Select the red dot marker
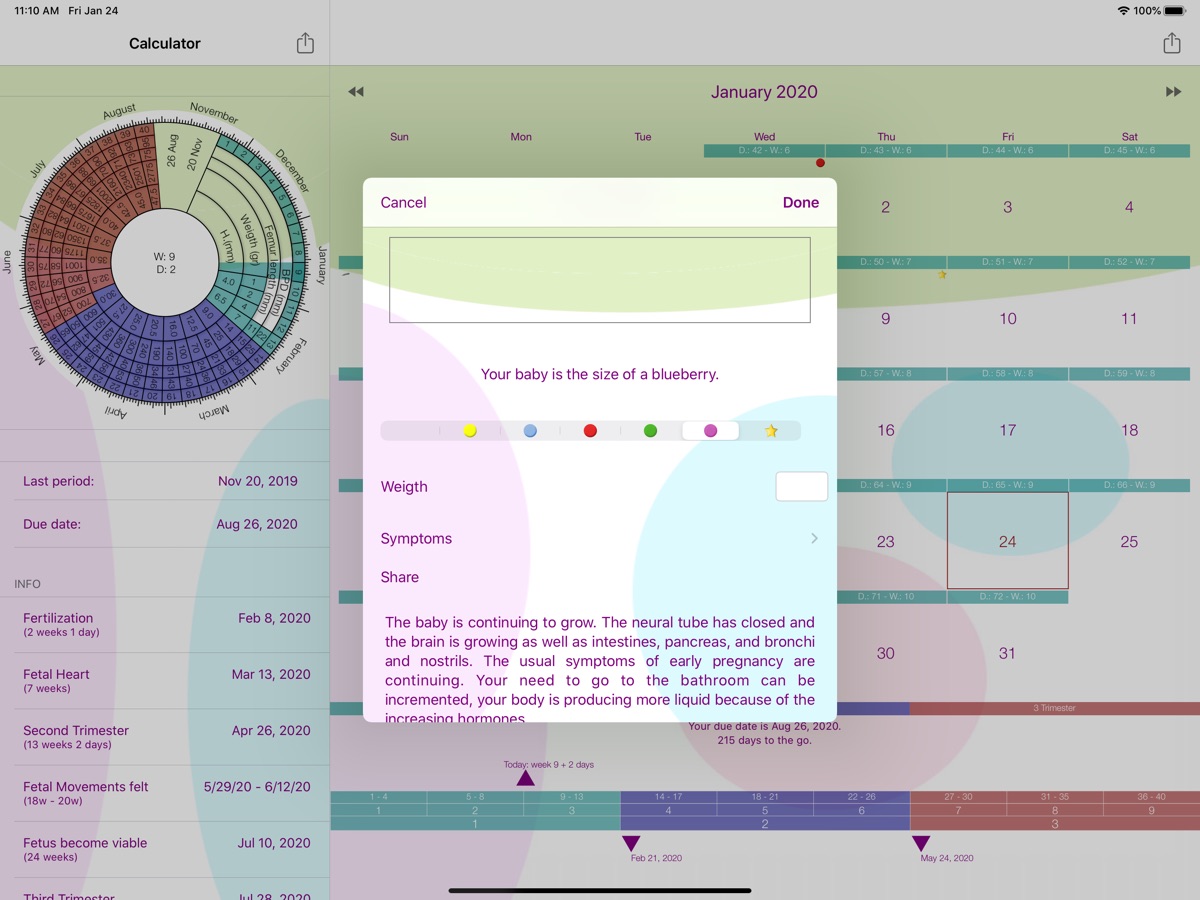This screenshot has height=900, width=1200. click(x=590, y=431)
